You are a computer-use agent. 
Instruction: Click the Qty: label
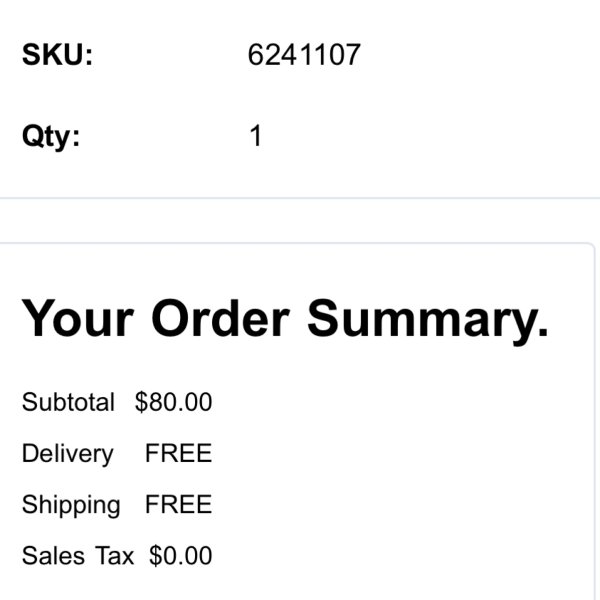point(51,137)
